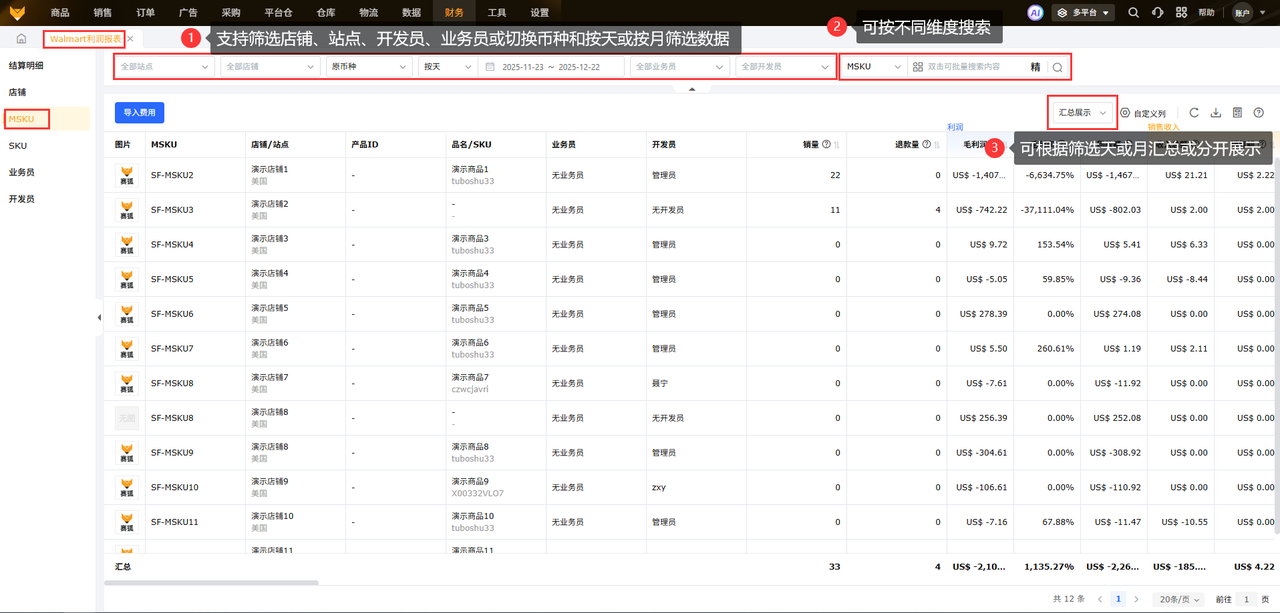This screenshot has width=1280, height=613.
Task: Open the 按天 granularity dropdown
Action: point(446,67)
